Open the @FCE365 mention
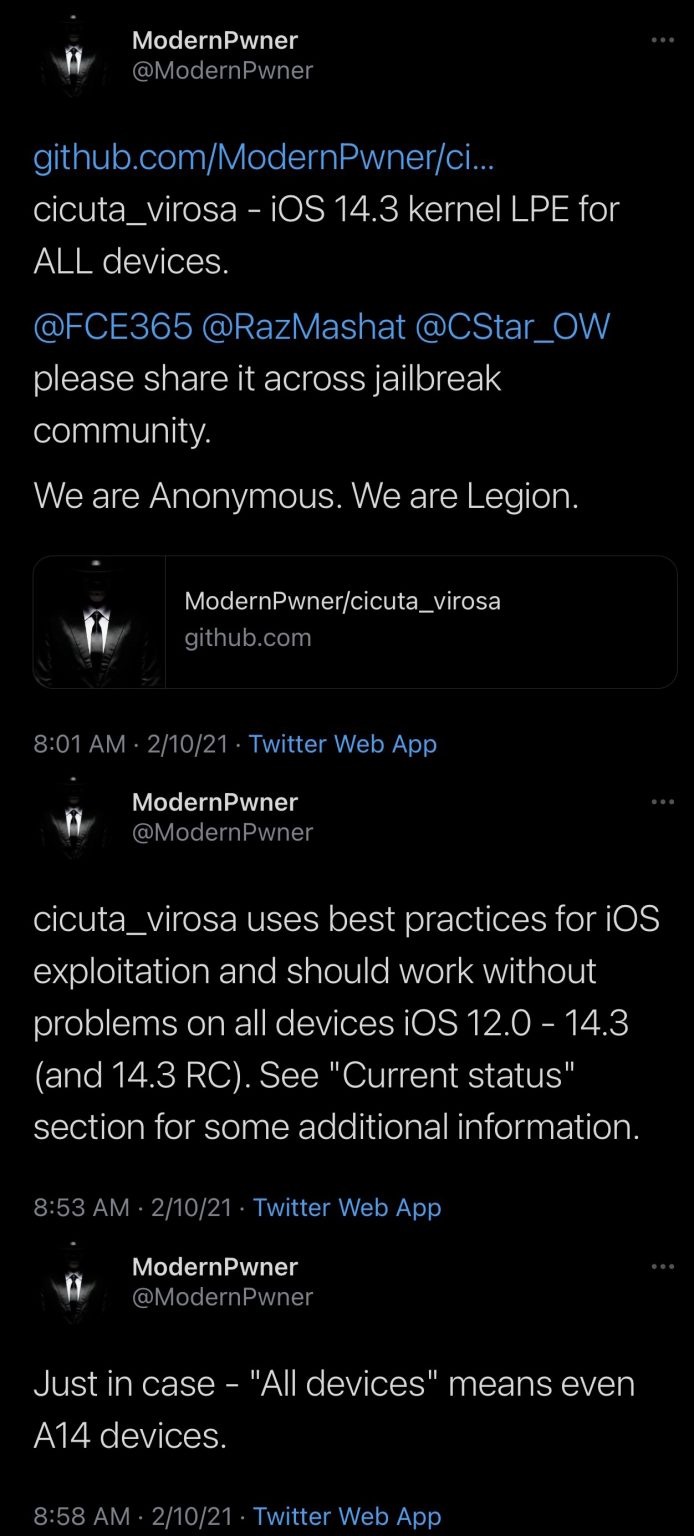The image size is (694, 1536). pos(113,326)
